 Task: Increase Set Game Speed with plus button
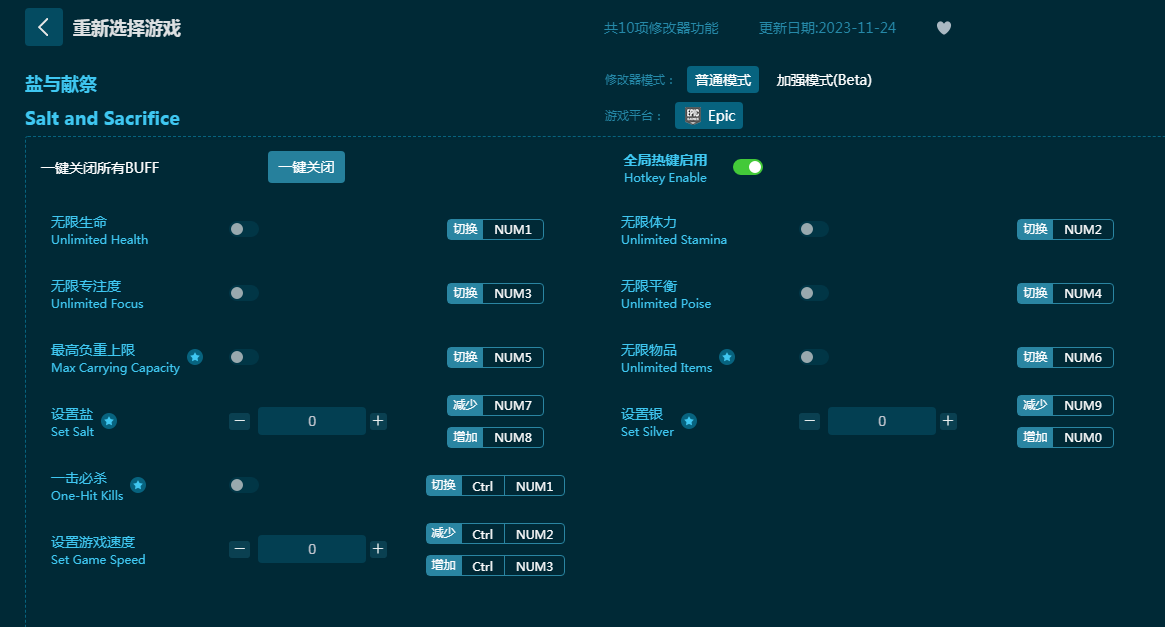click(x=378, y=549)
